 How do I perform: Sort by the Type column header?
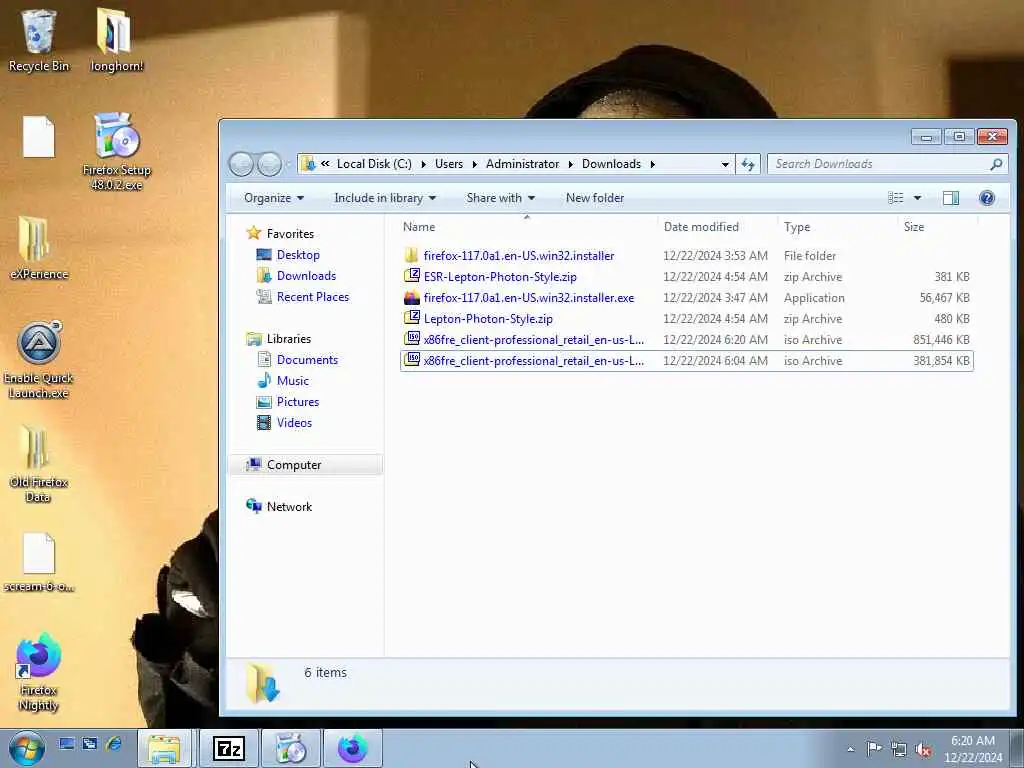[x=837, y=227]
